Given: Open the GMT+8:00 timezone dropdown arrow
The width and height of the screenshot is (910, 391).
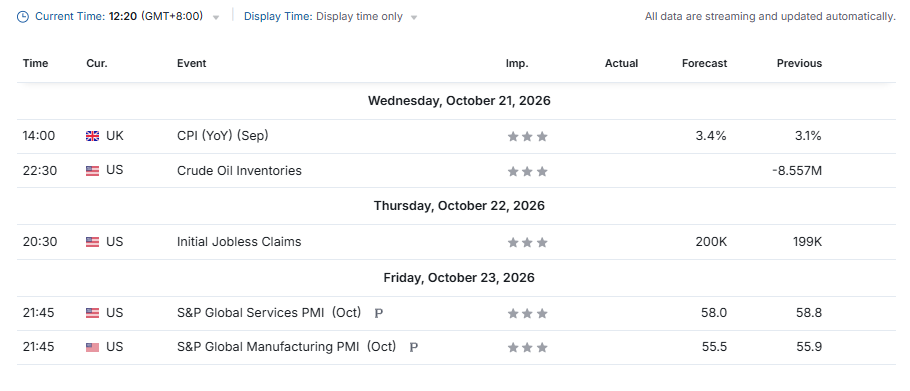Looking at the screenshot, I should 216,17.
